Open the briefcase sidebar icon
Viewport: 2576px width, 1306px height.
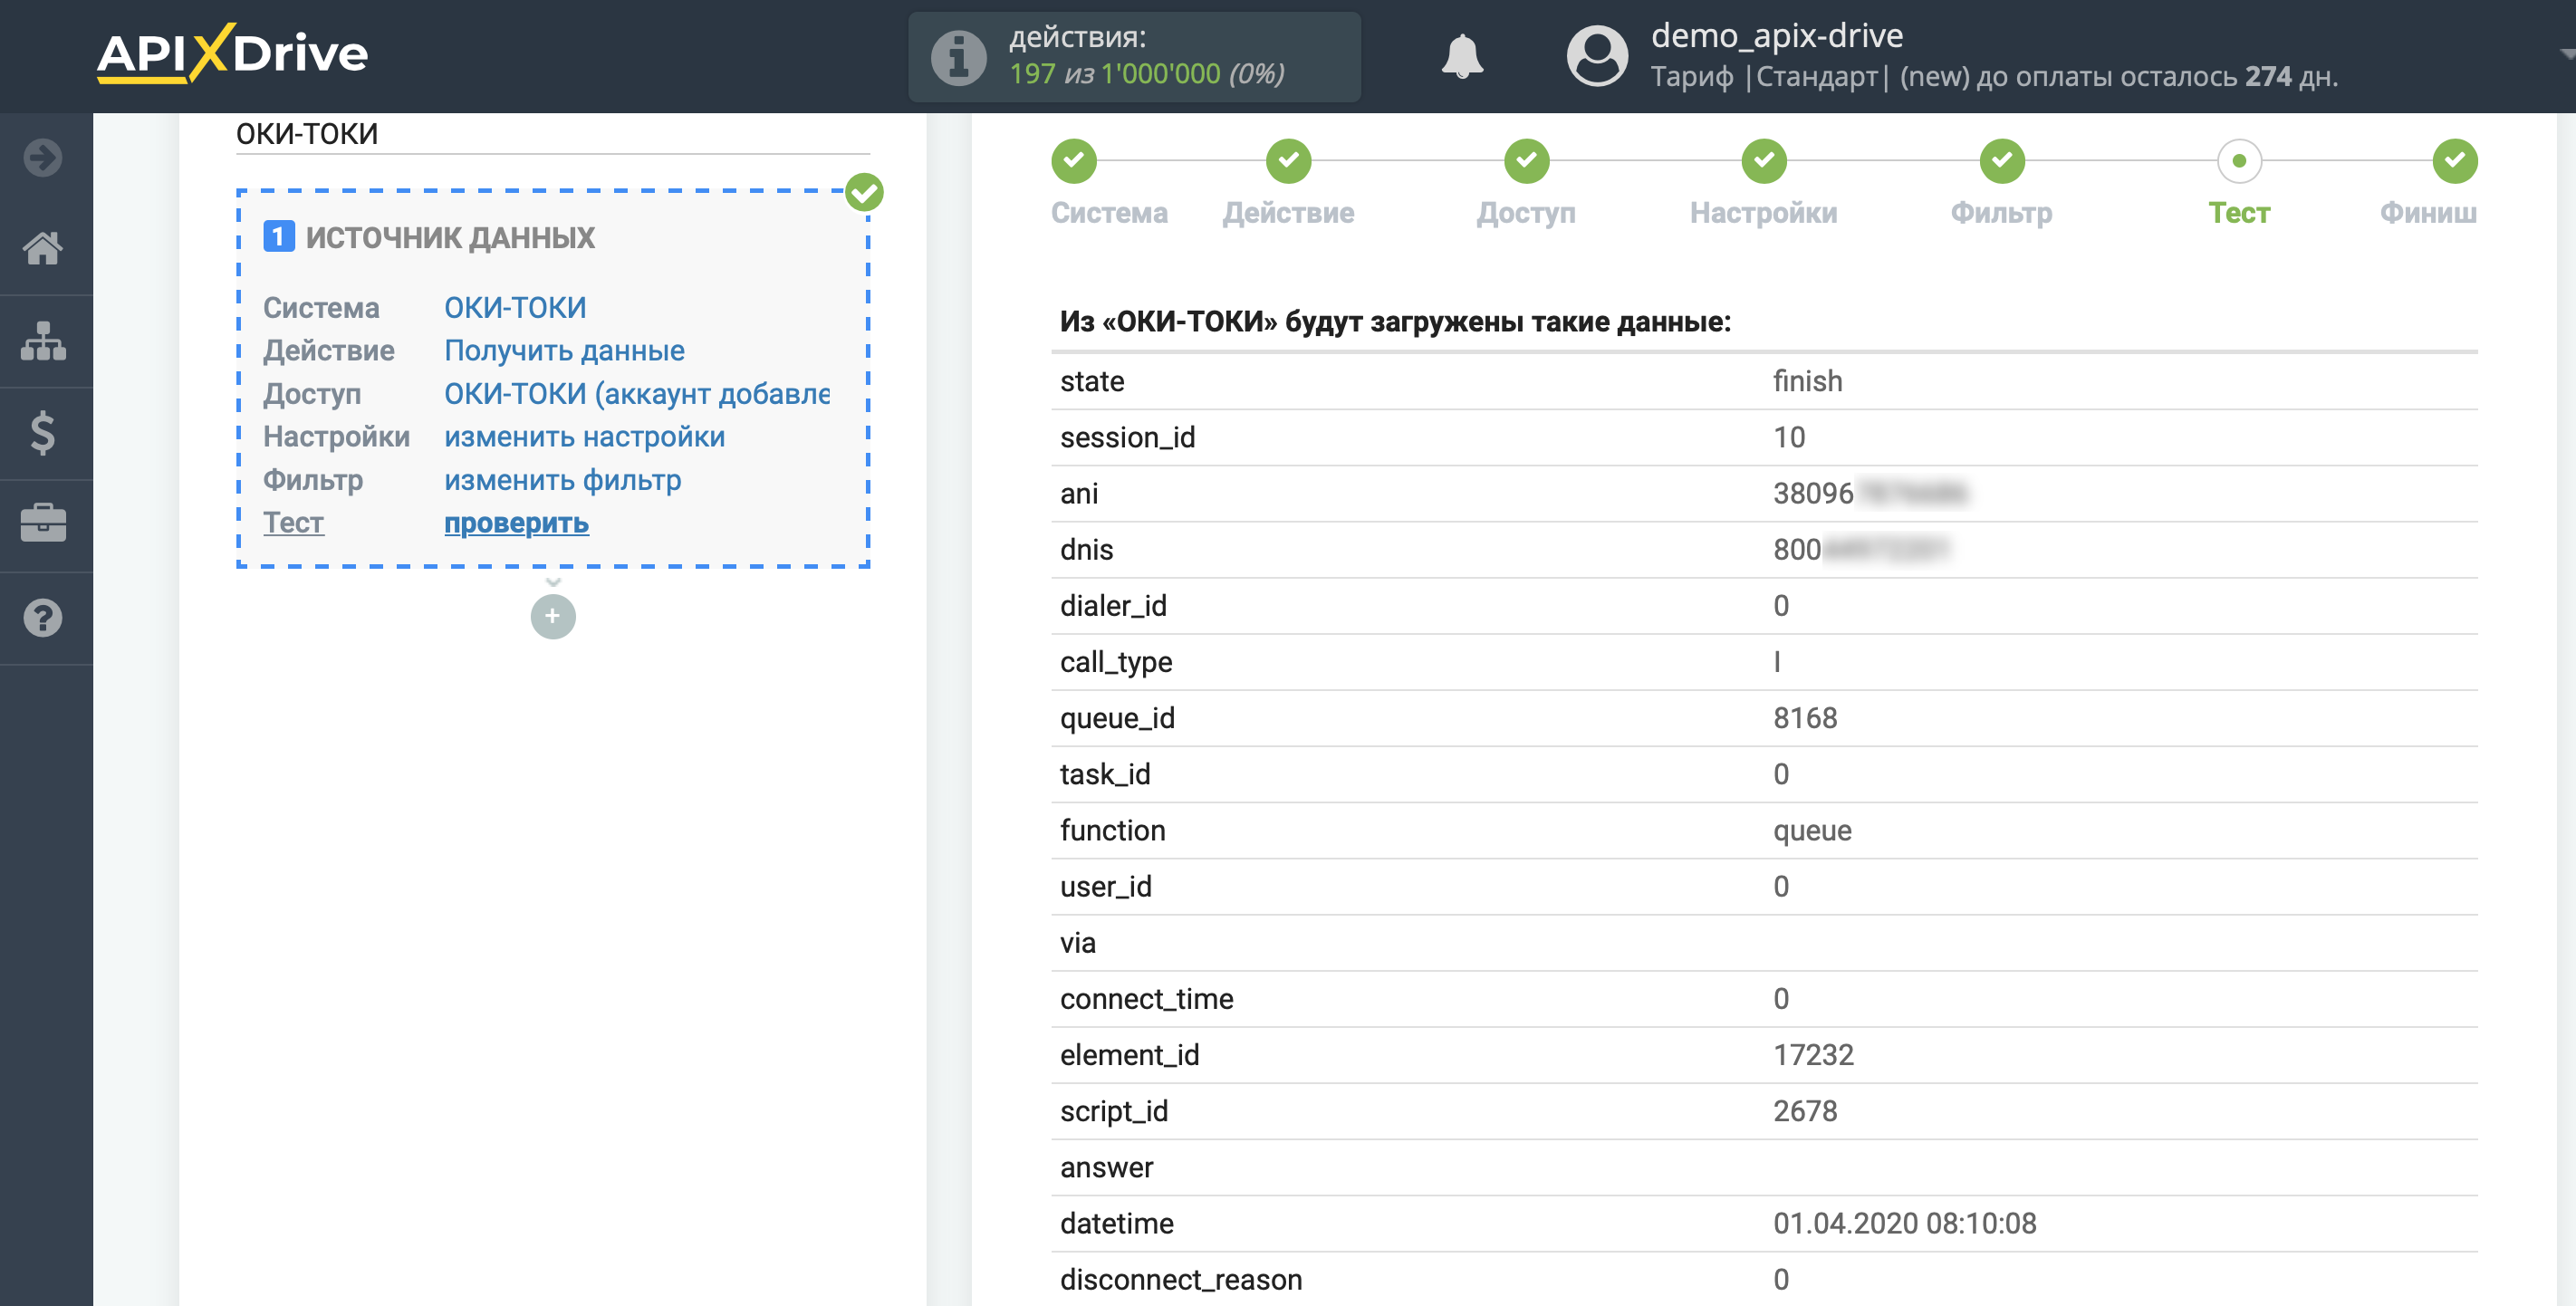point(43,524)
